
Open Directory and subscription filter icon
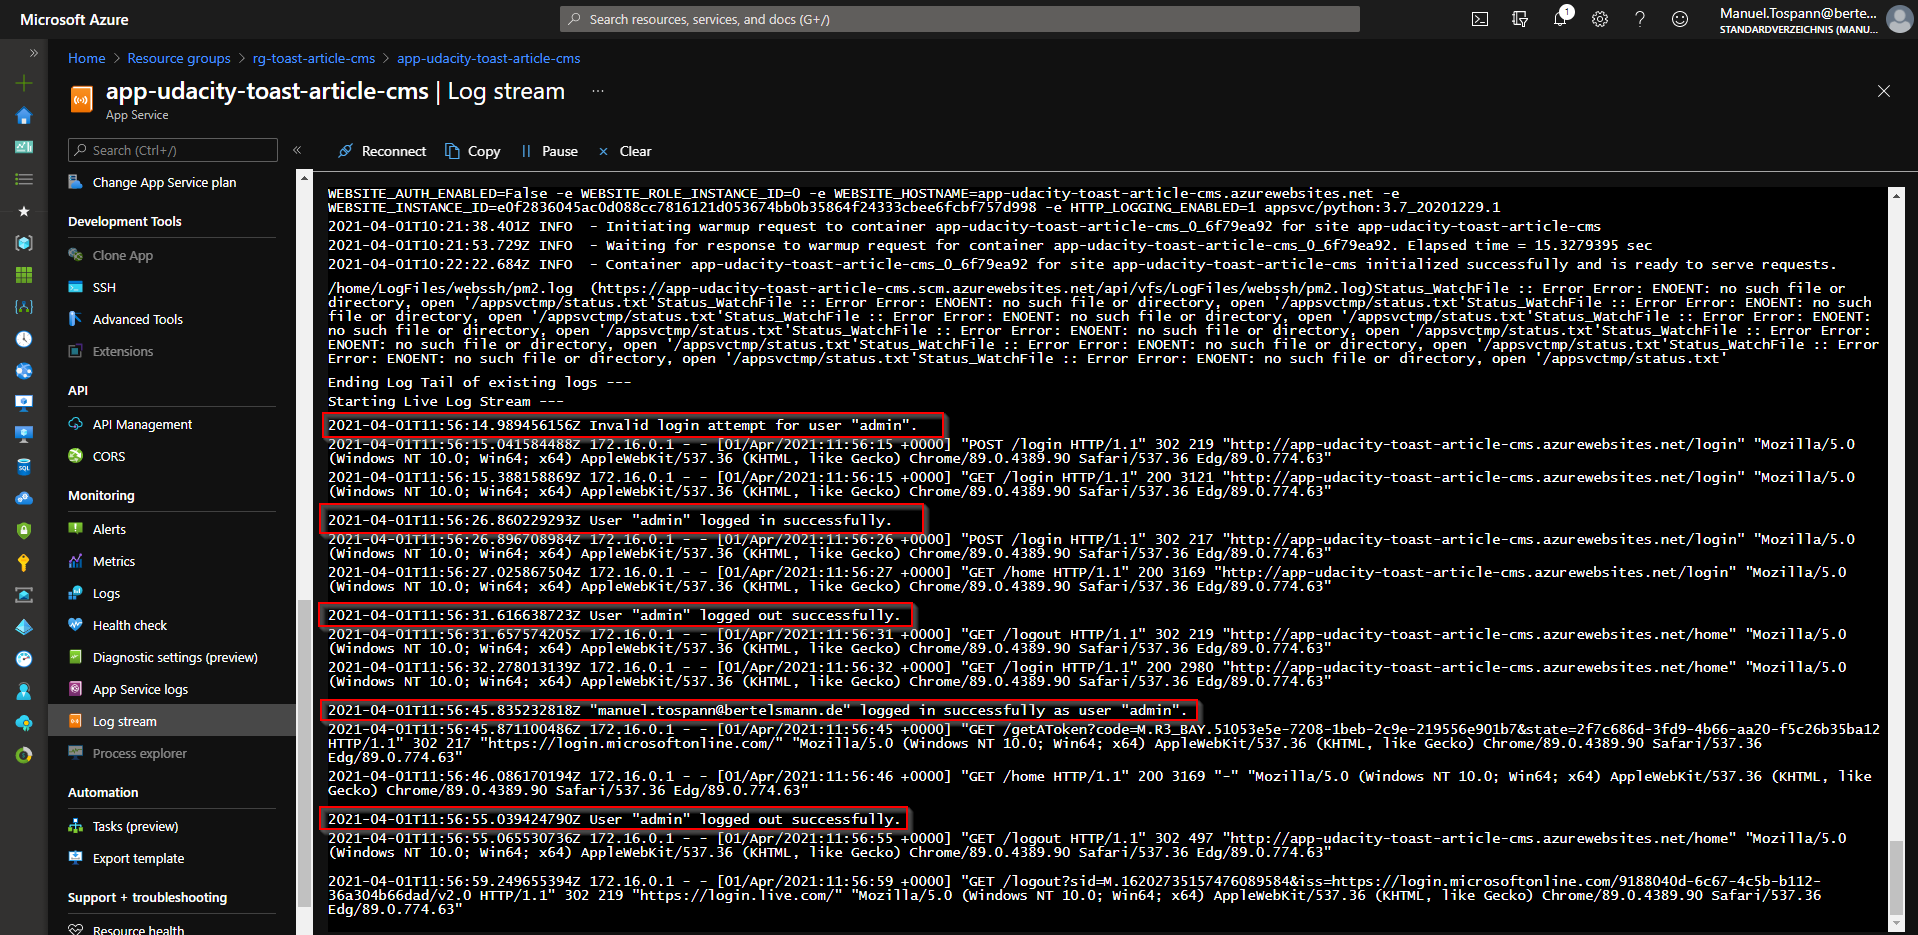1520,19
